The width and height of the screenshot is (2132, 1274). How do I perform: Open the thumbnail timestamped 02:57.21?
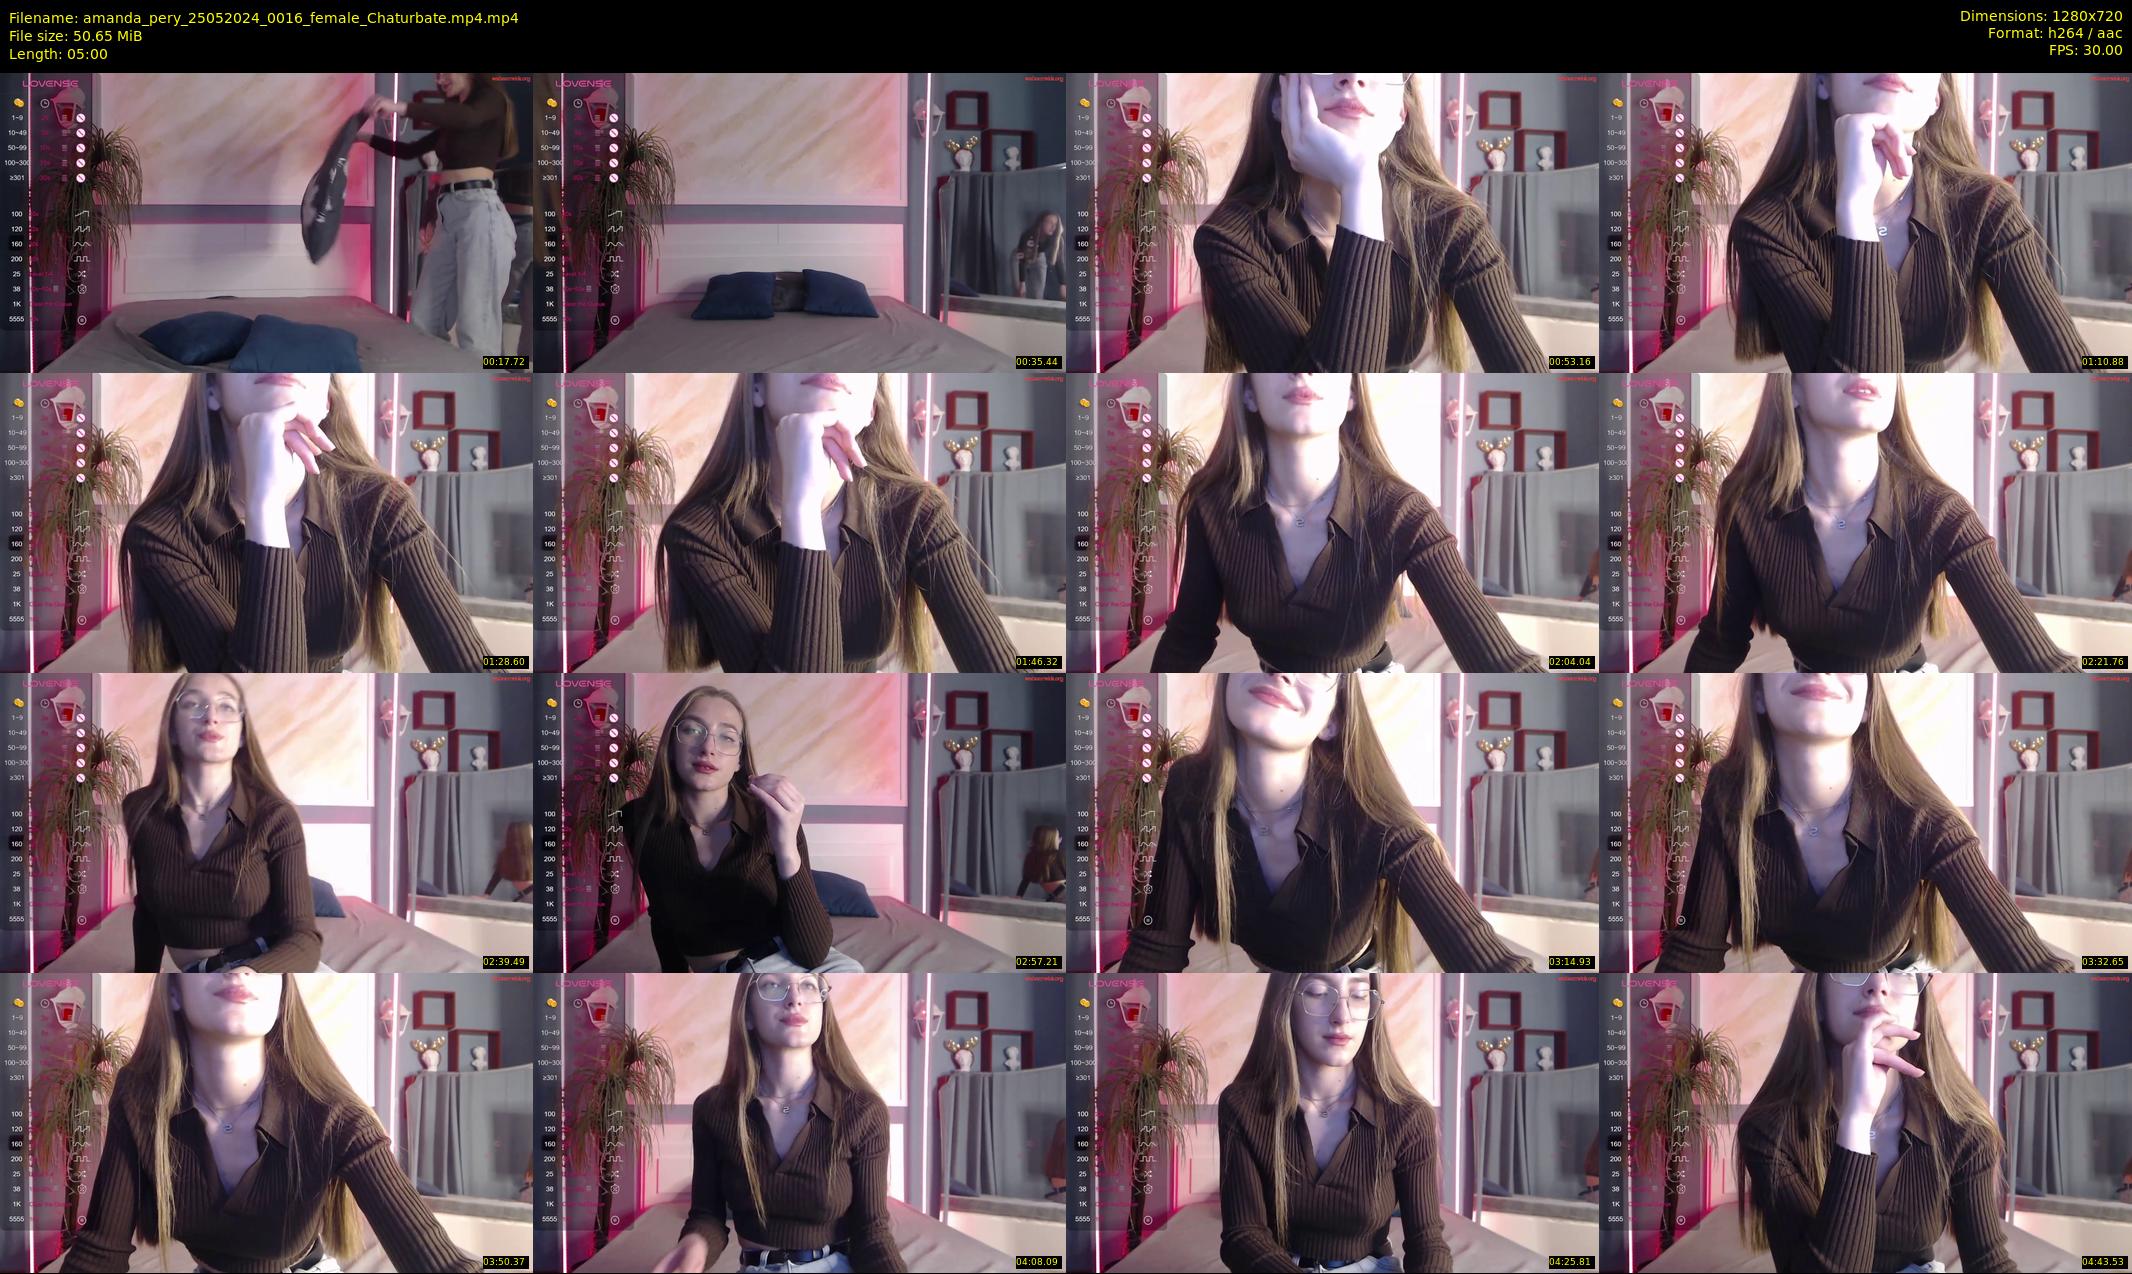[799, 822]
